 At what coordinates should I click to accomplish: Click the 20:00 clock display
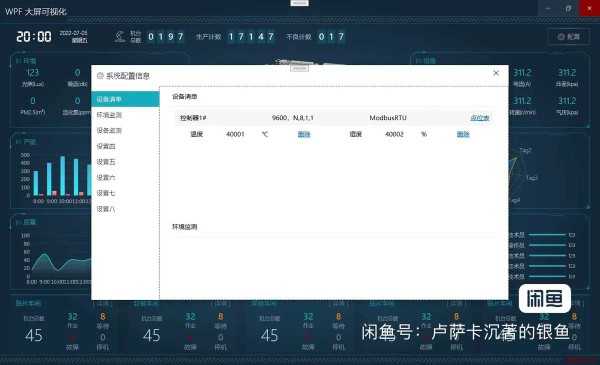tap(34, 37)
